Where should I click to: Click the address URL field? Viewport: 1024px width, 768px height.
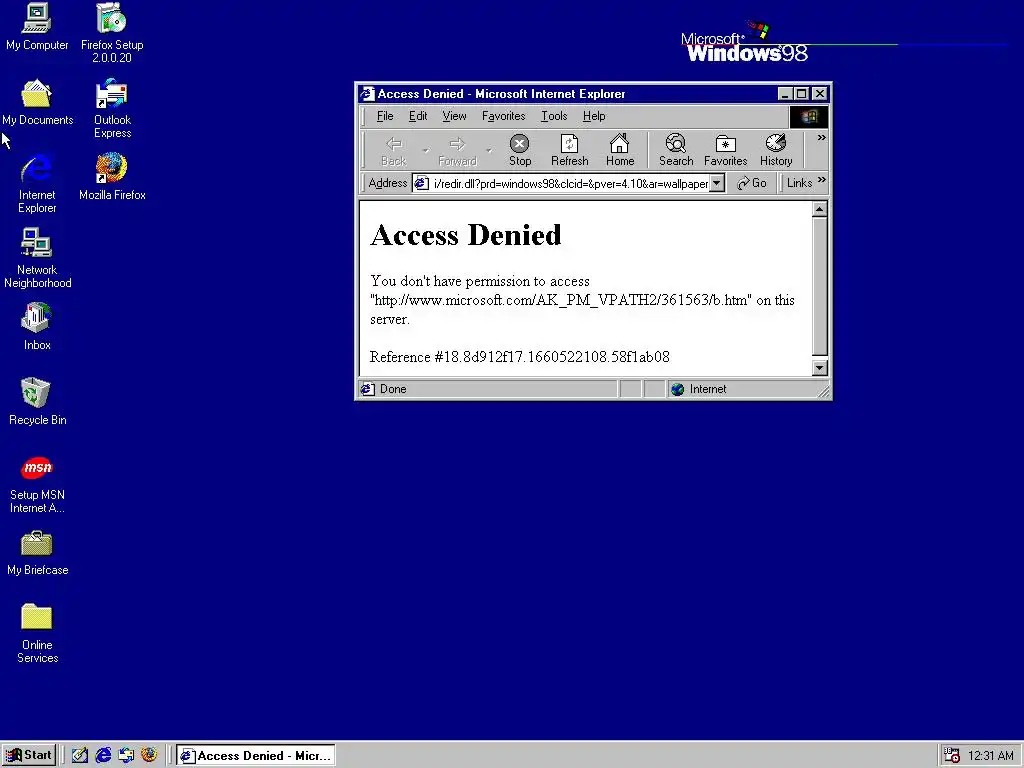570,184
